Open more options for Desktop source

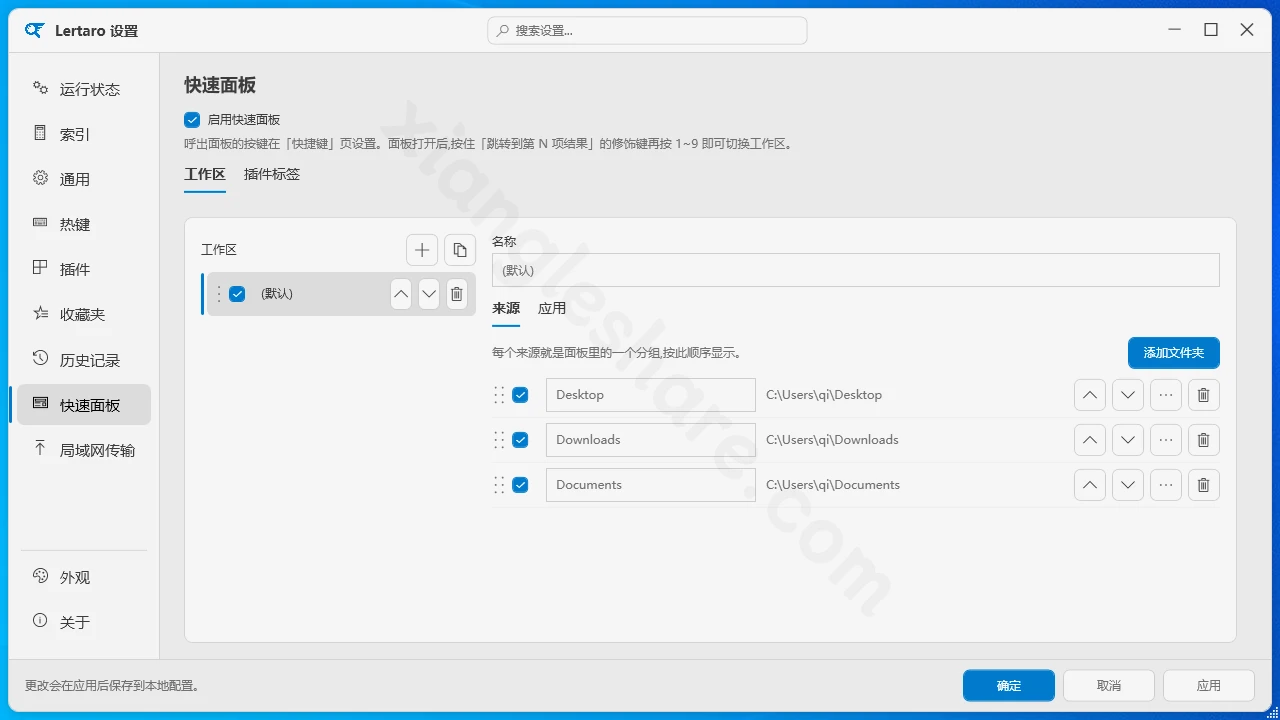tap(1166, 395)
